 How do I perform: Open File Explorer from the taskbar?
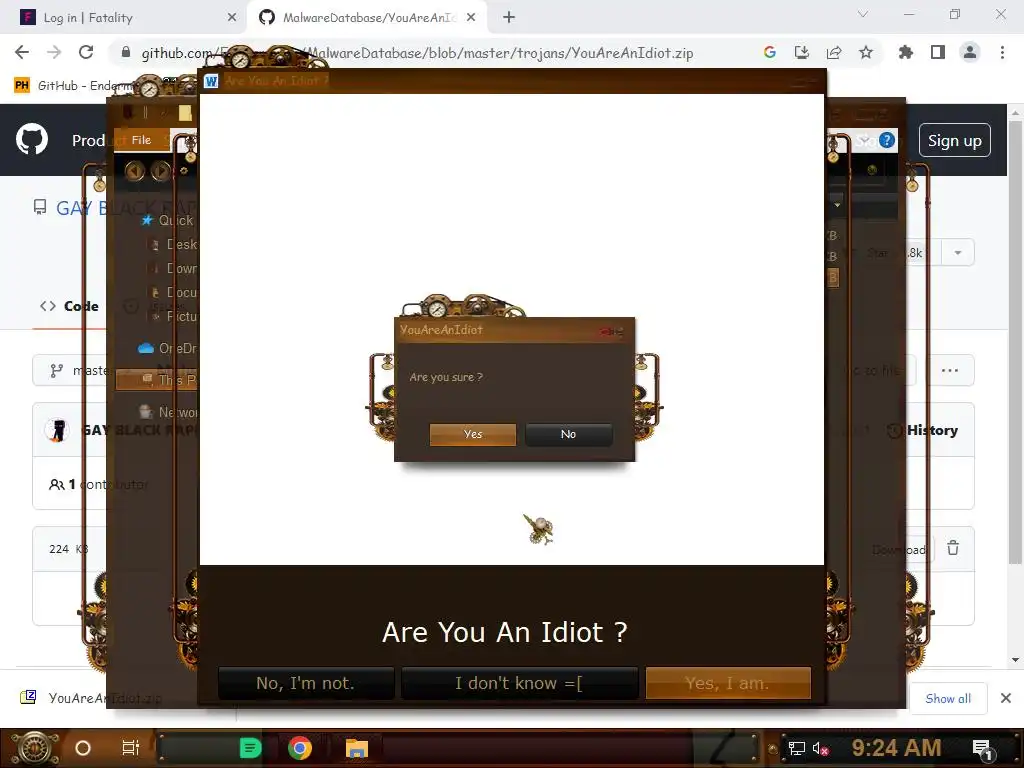pyautogui.click(x=357, y=748)
